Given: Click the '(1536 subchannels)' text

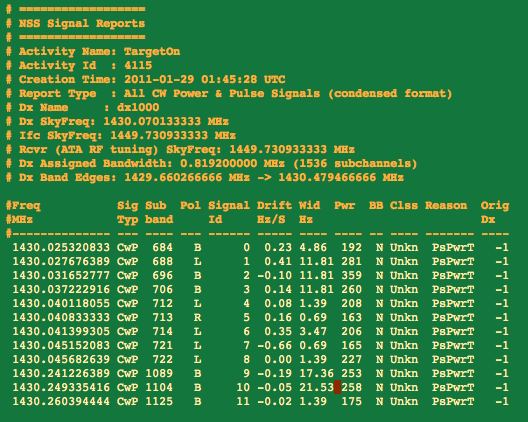Looking at the screenshot, I should [355, 163].
